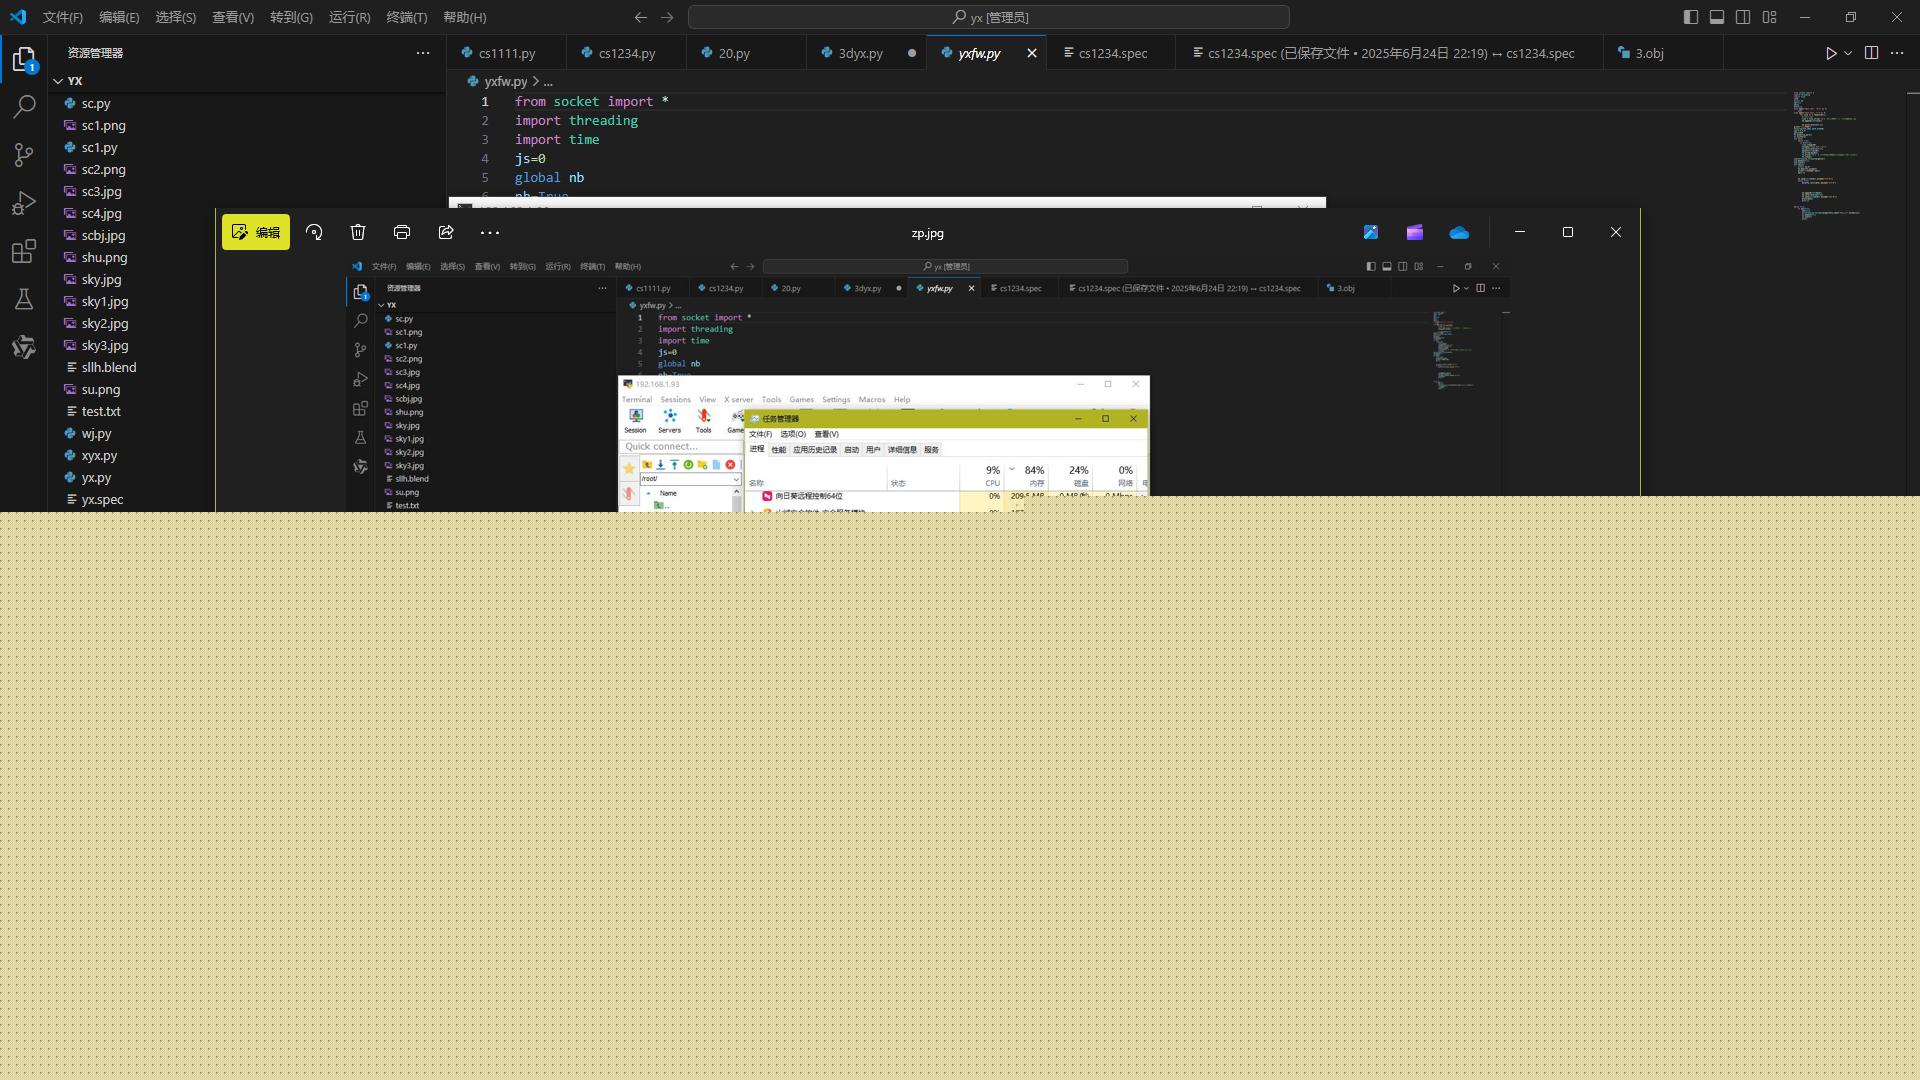Toggle the bottom panel layout button

click(1716, 17)
